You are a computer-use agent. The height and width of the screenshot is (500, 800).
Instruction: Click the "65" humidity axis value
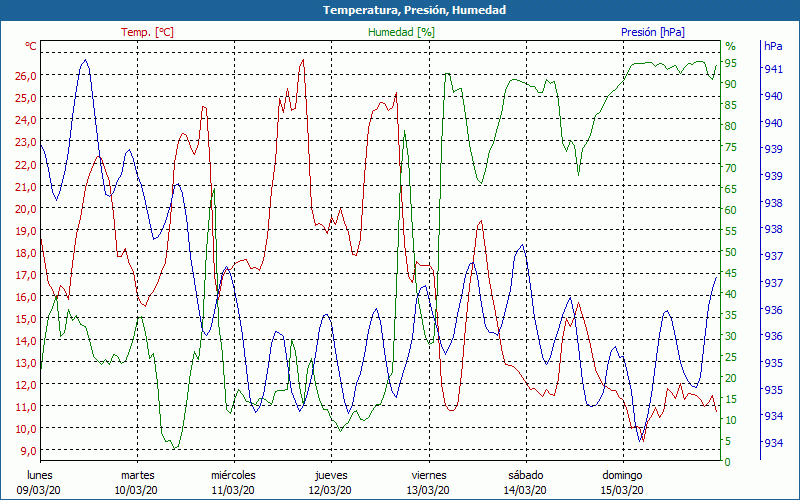731,189
